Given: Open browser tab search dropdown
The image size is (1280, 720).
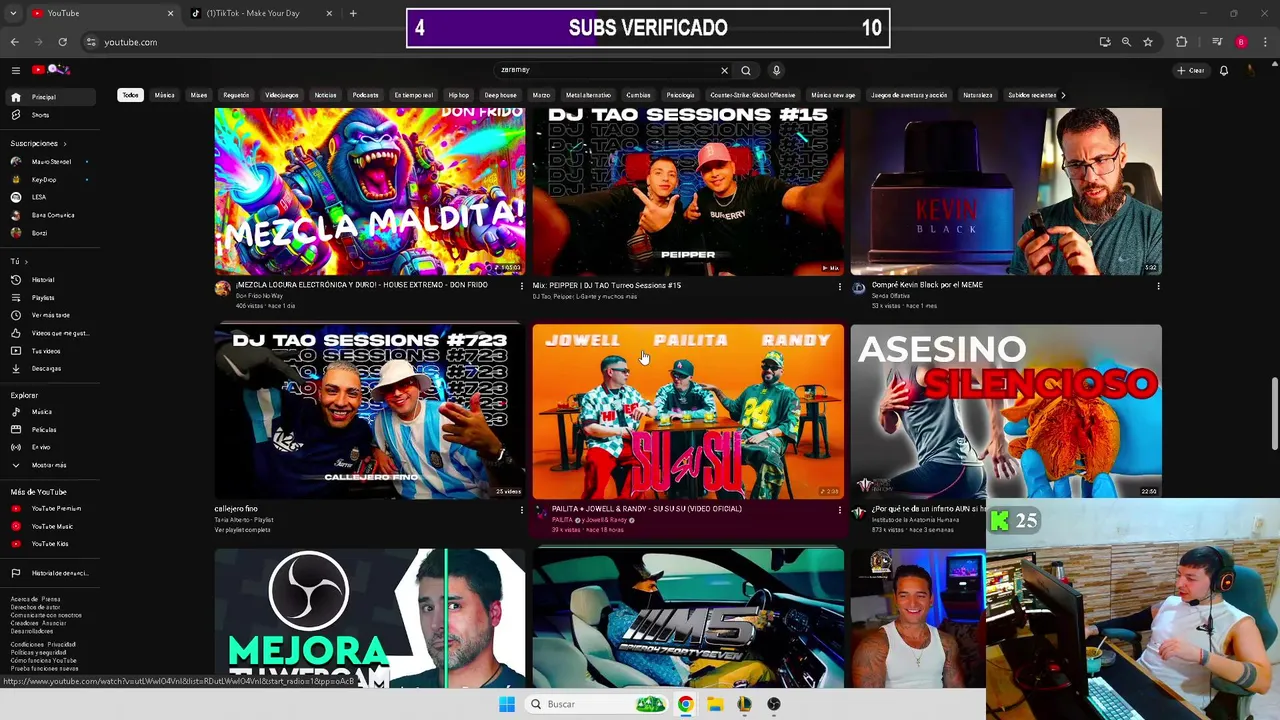Looking at the screenshot, I should pyautogui.click(x=13, y=13).
